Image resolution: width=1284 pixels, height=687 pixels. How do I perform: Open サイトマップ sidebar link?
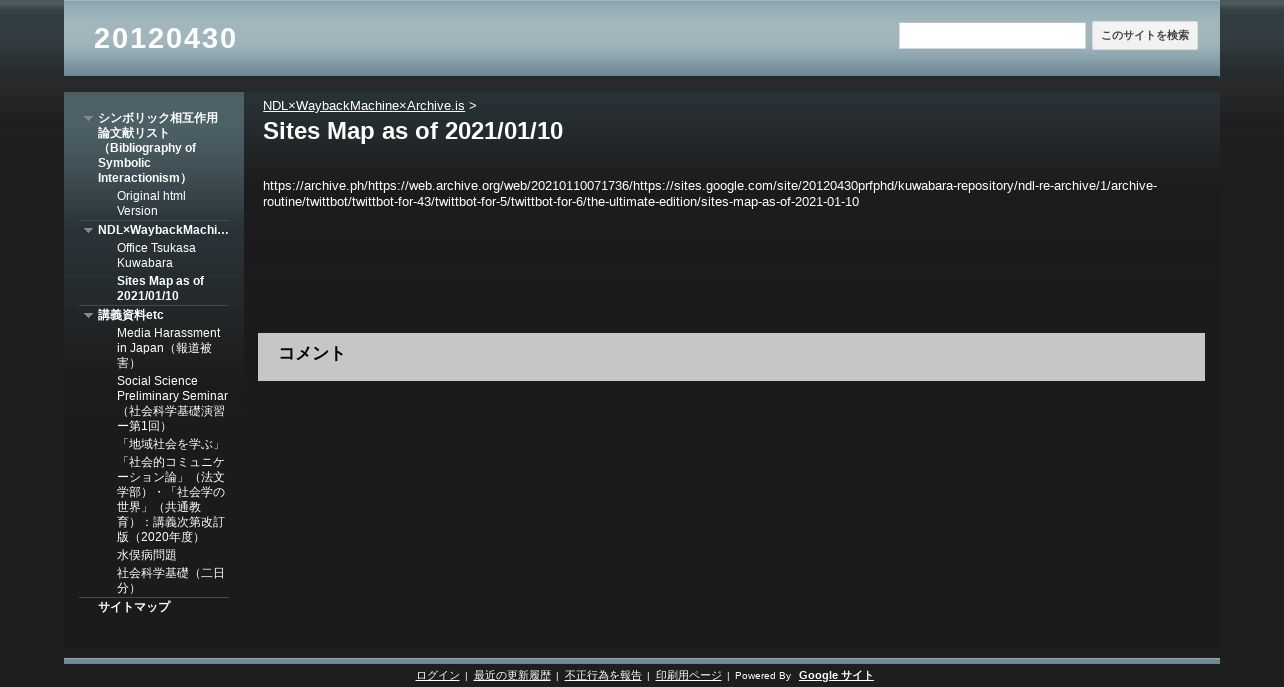pyautogui.click(x=134, y=607)
